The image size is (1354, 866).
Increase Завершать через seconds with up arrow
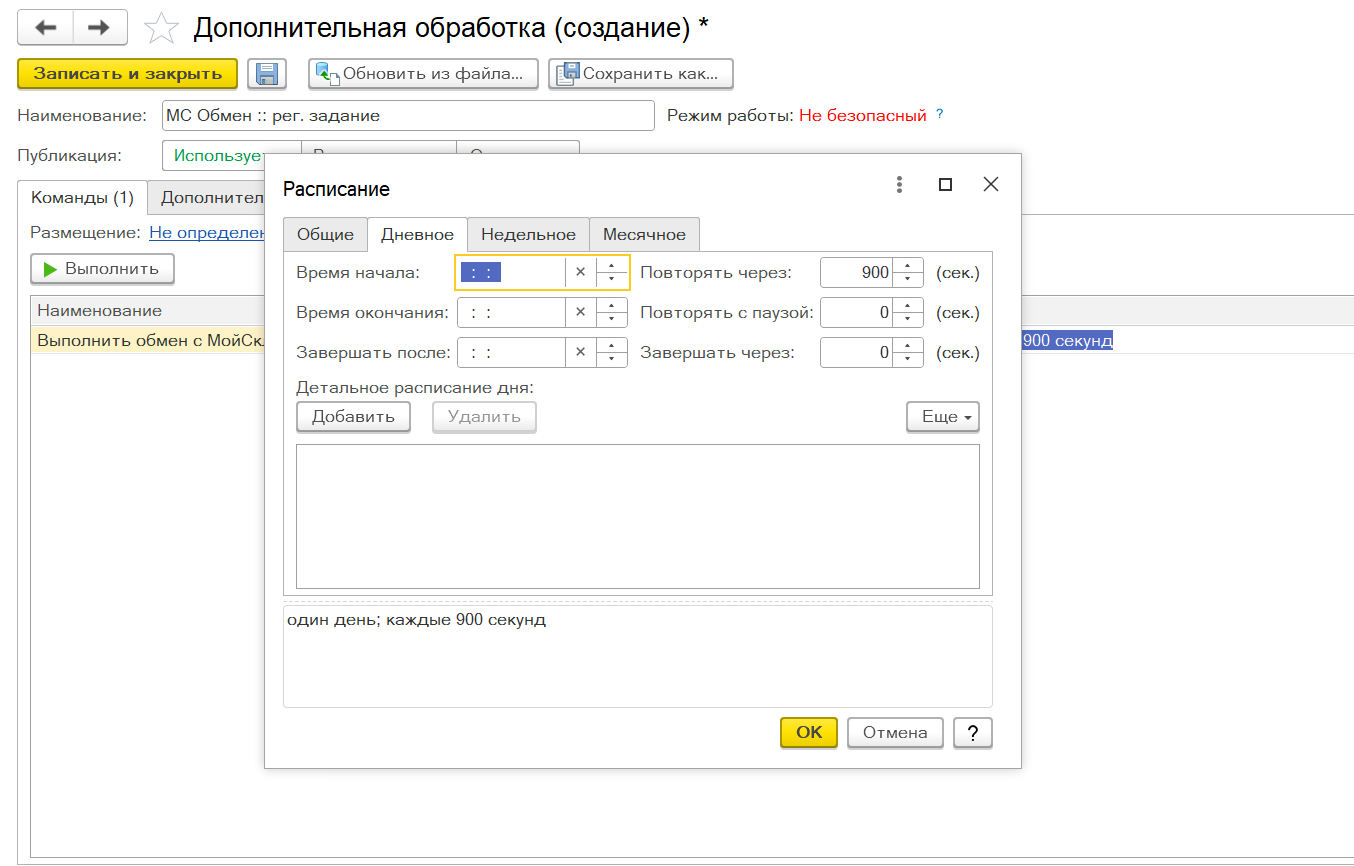pyautogui.click(x=907, y=346)
